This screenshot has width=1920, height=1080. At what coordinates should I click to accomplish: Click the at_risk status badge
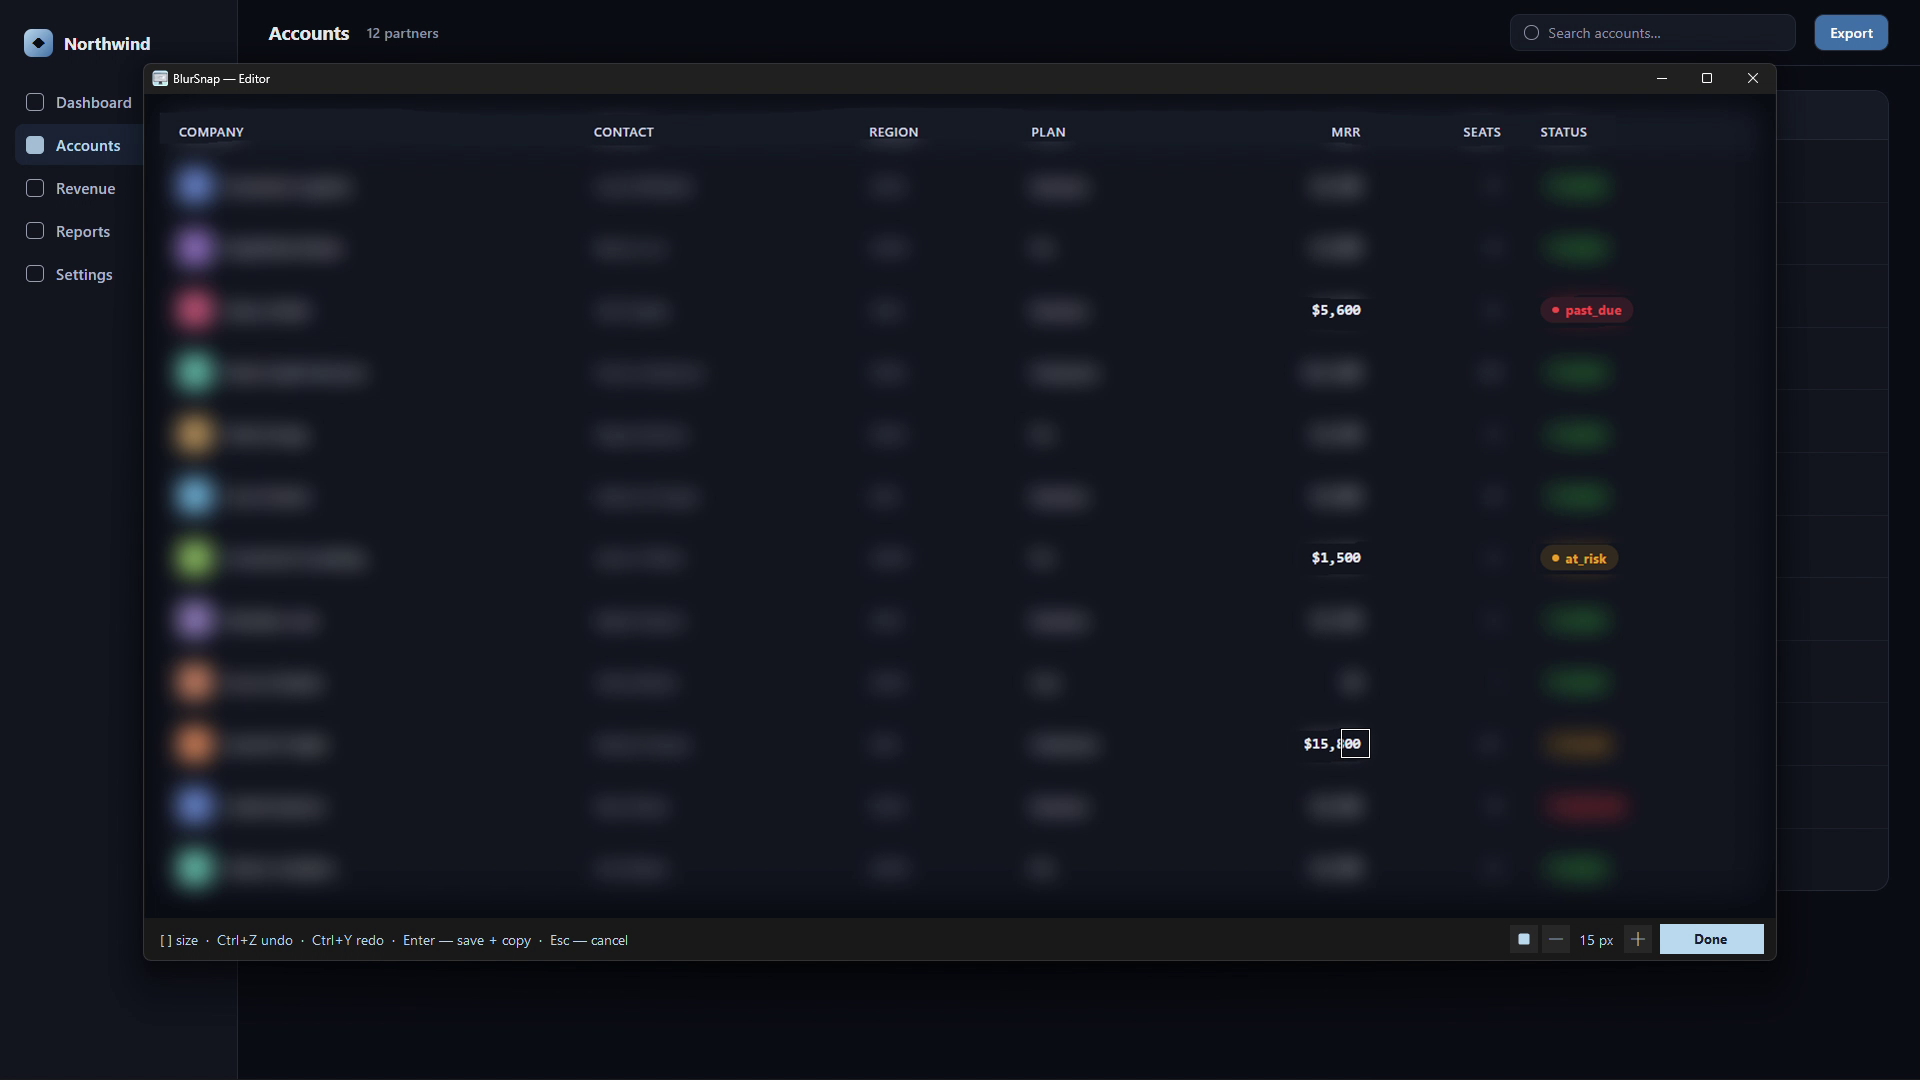pyautogui.click(x=1579, y=558)
